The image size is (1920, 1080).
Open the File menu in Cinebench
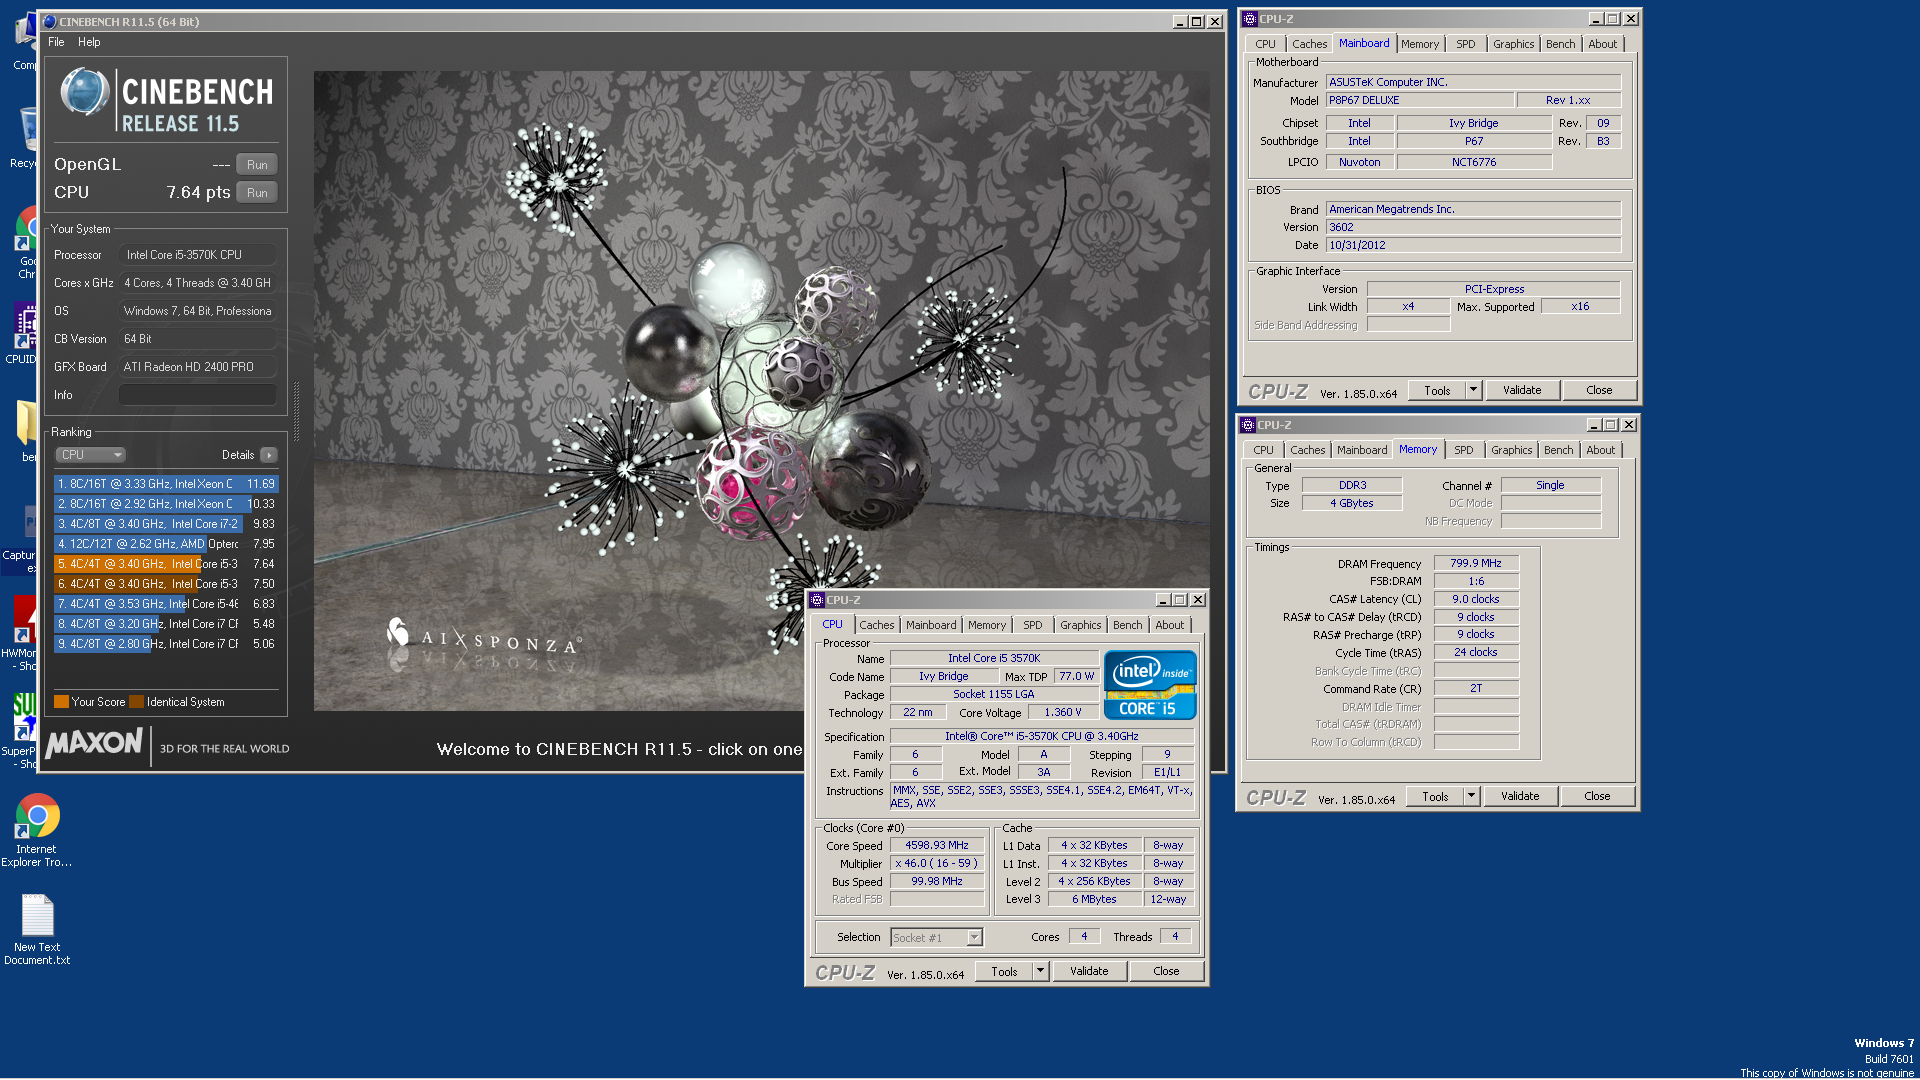[56, 42]
